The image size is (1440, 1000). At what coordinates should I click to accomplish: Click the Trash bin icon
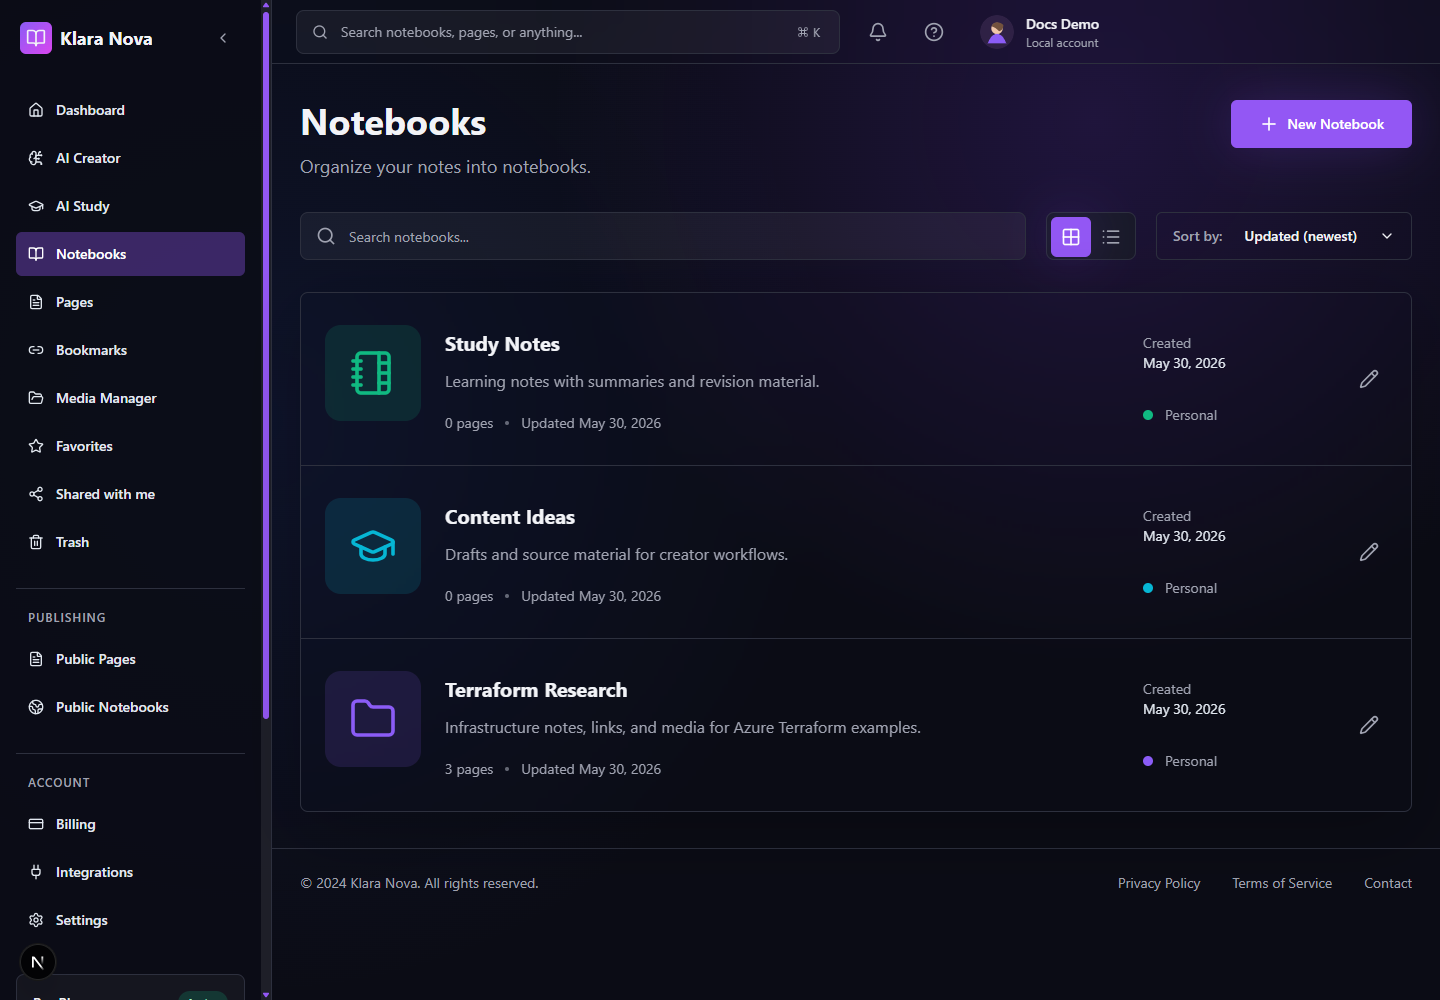point(36,542)
